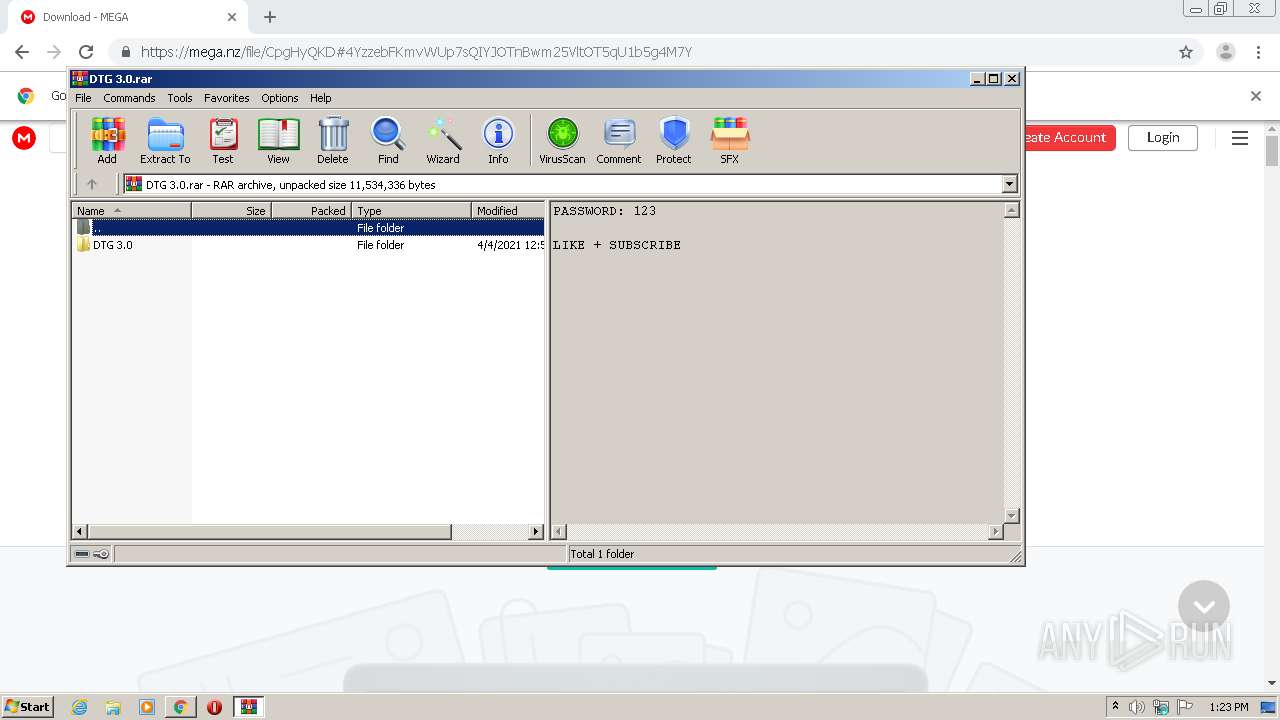The image size is (1280, 720).
Task: Click the Chrome address bar URL
Action: (x=416, y=52)
